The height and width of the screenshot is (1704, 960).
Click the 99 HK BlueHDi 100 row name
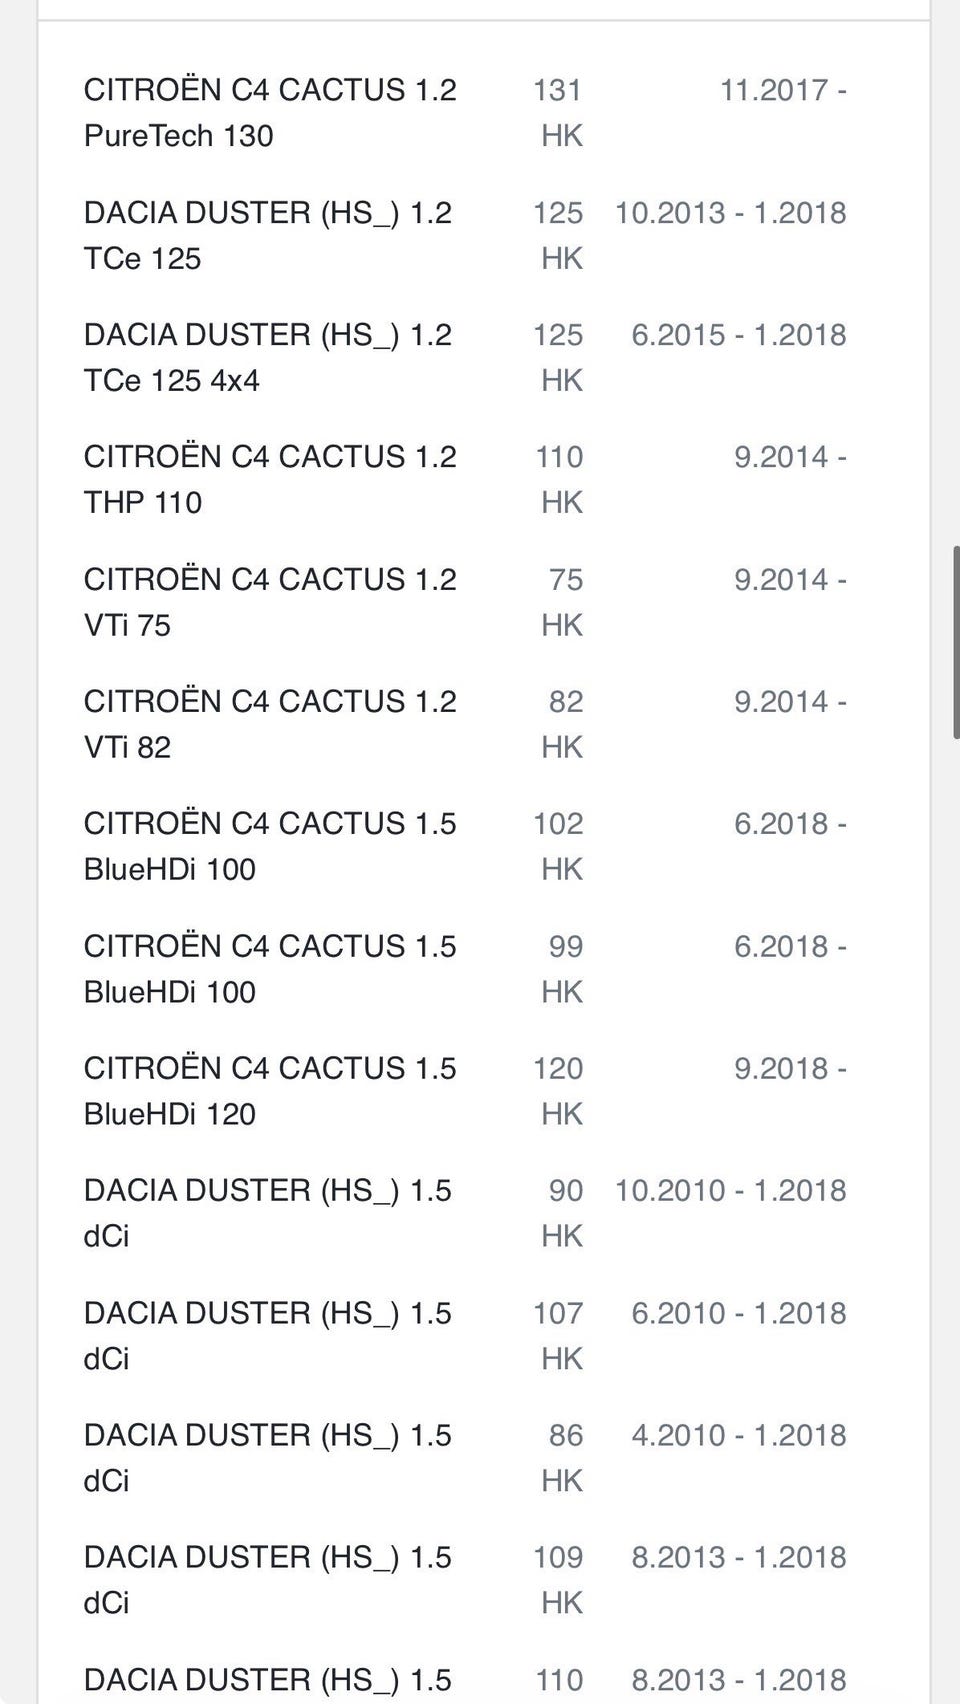[270, 969]
